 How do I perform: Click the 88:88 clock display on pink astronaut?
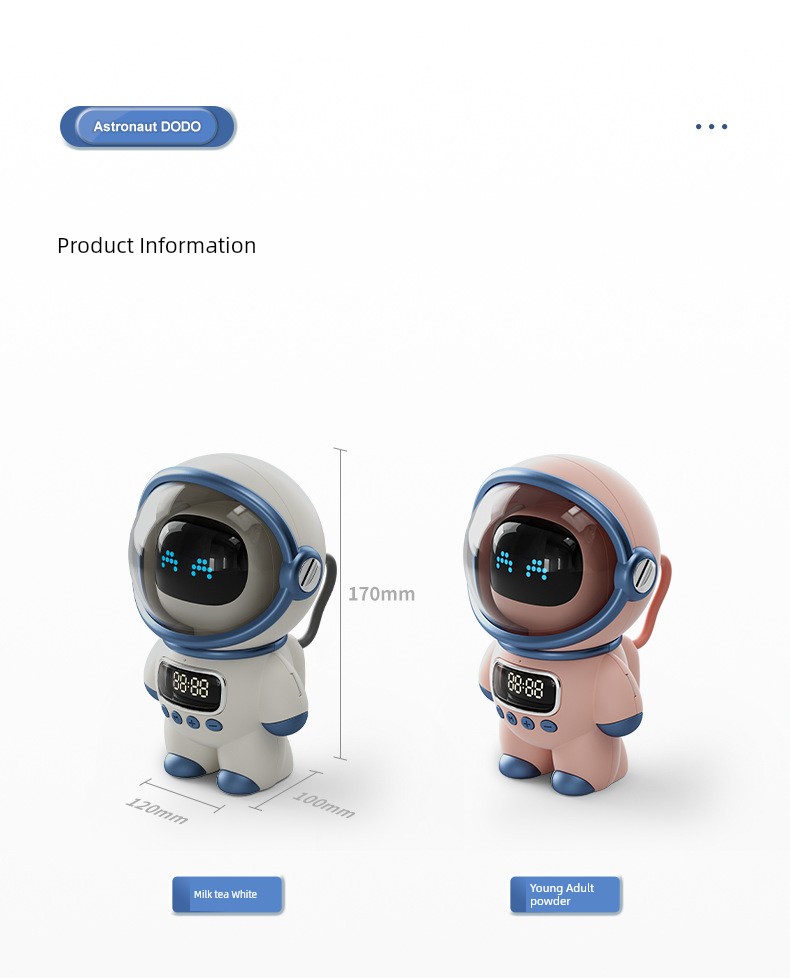(x=526, y=686)
